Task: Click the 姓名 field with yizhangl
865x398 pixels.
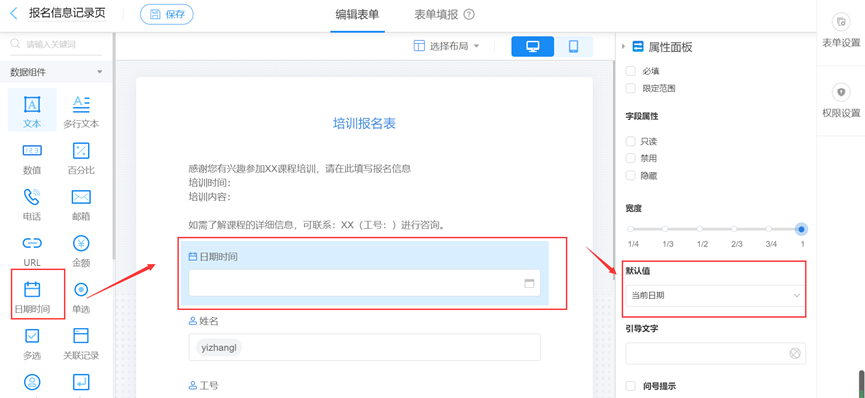Action: (365, 347)
